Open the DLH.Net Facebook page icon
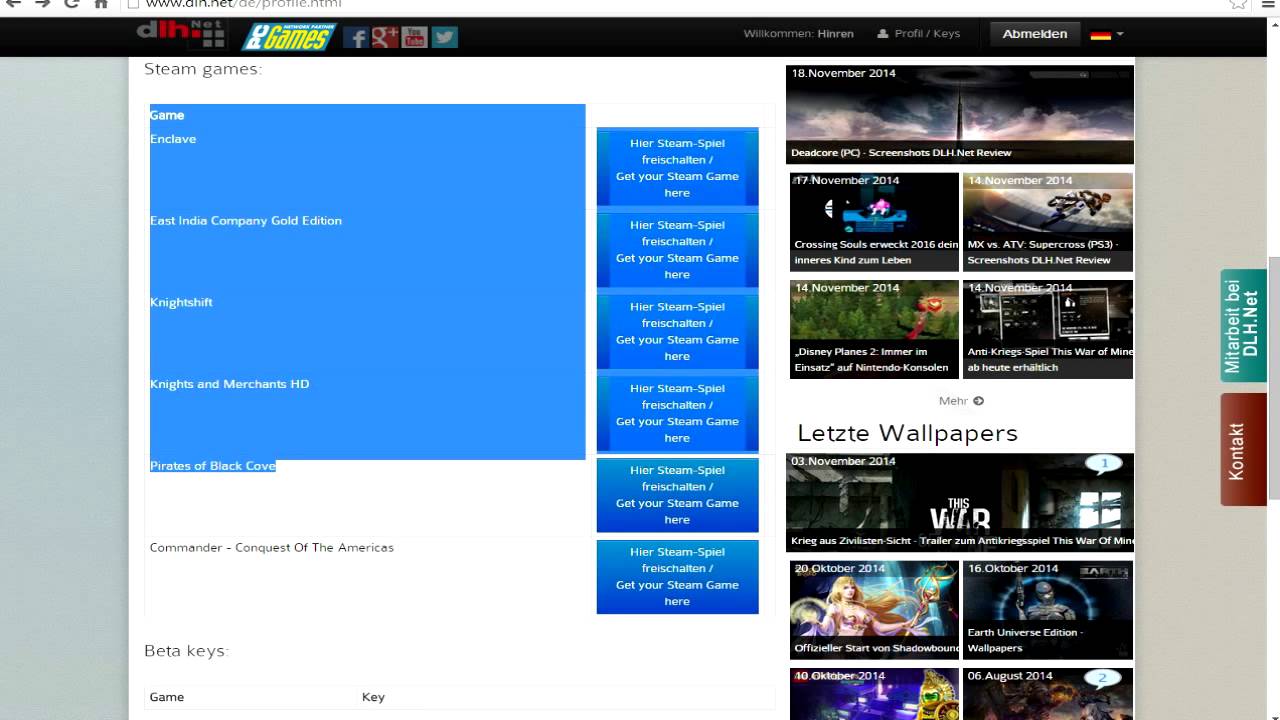 pos(355,38)
